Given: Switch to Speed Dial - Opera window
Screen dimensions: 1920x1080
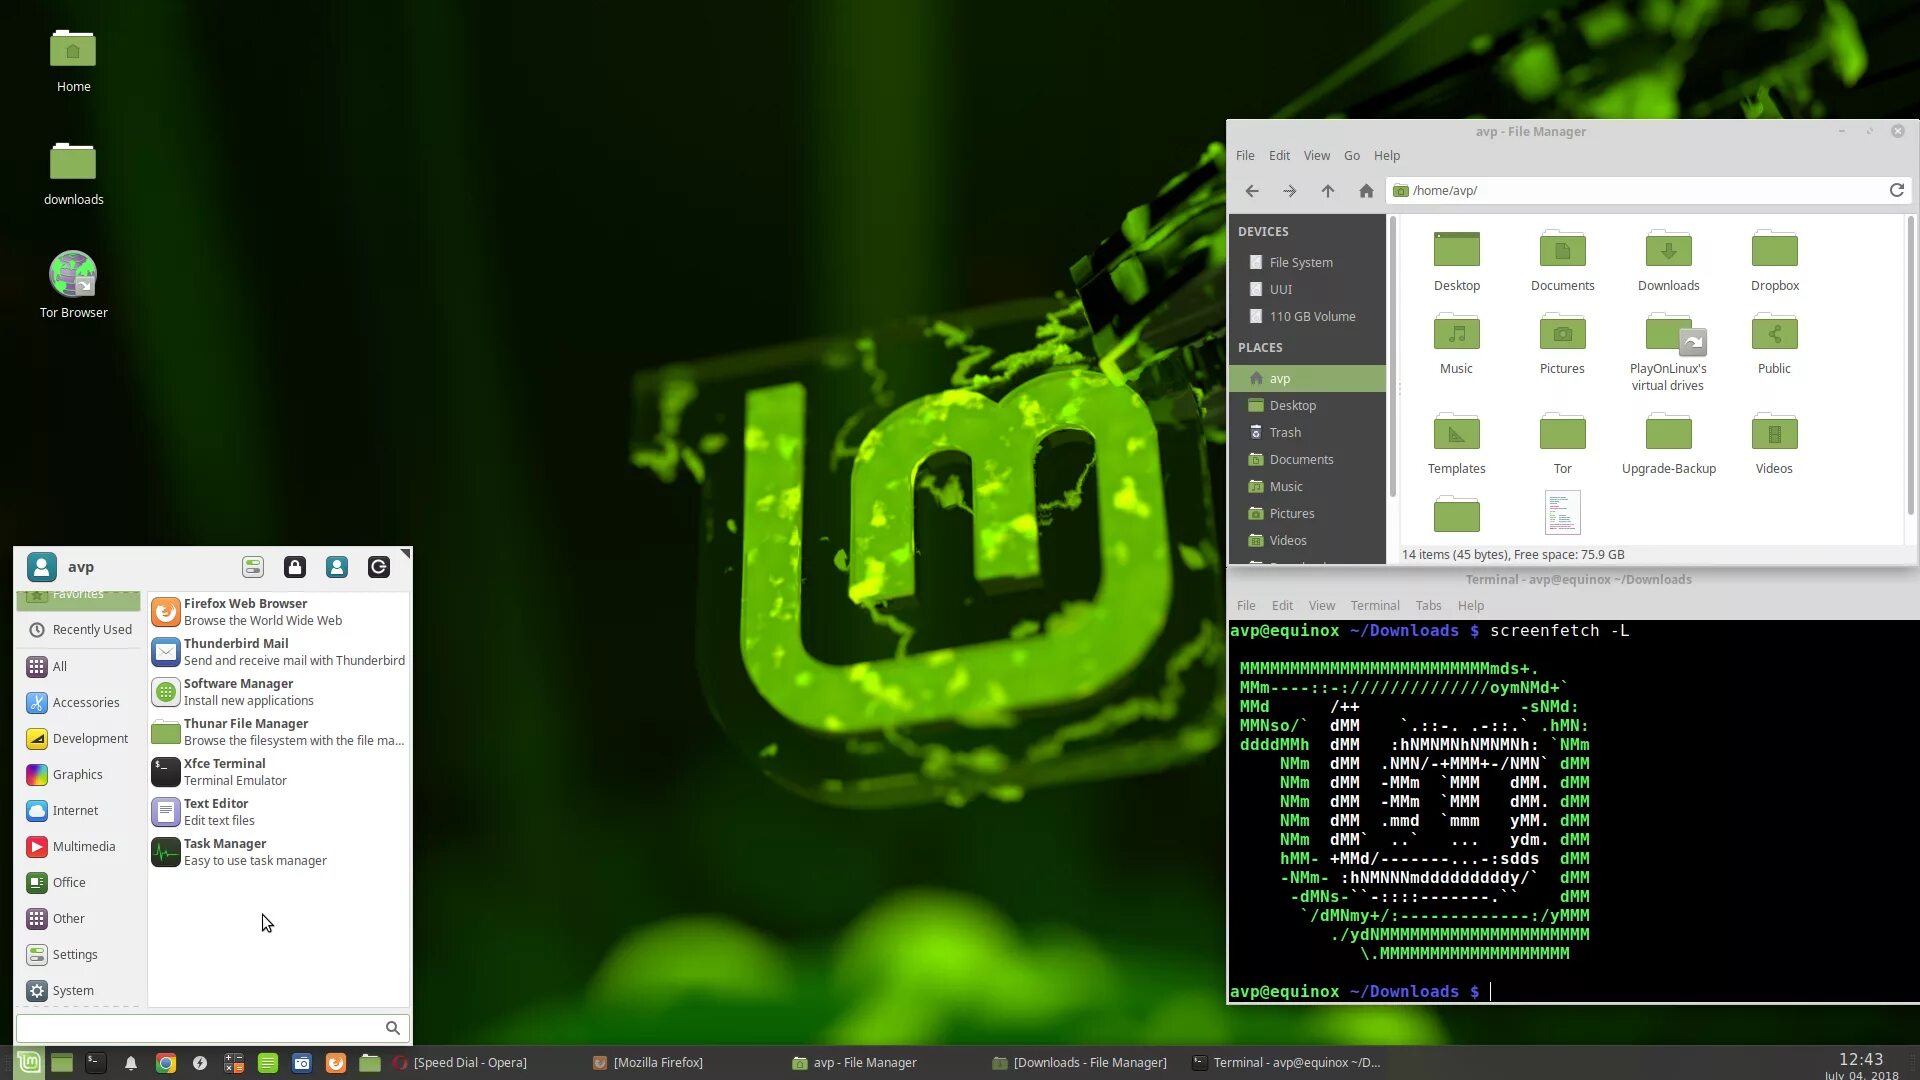Looking at the screenshot, I should 469,1062.
